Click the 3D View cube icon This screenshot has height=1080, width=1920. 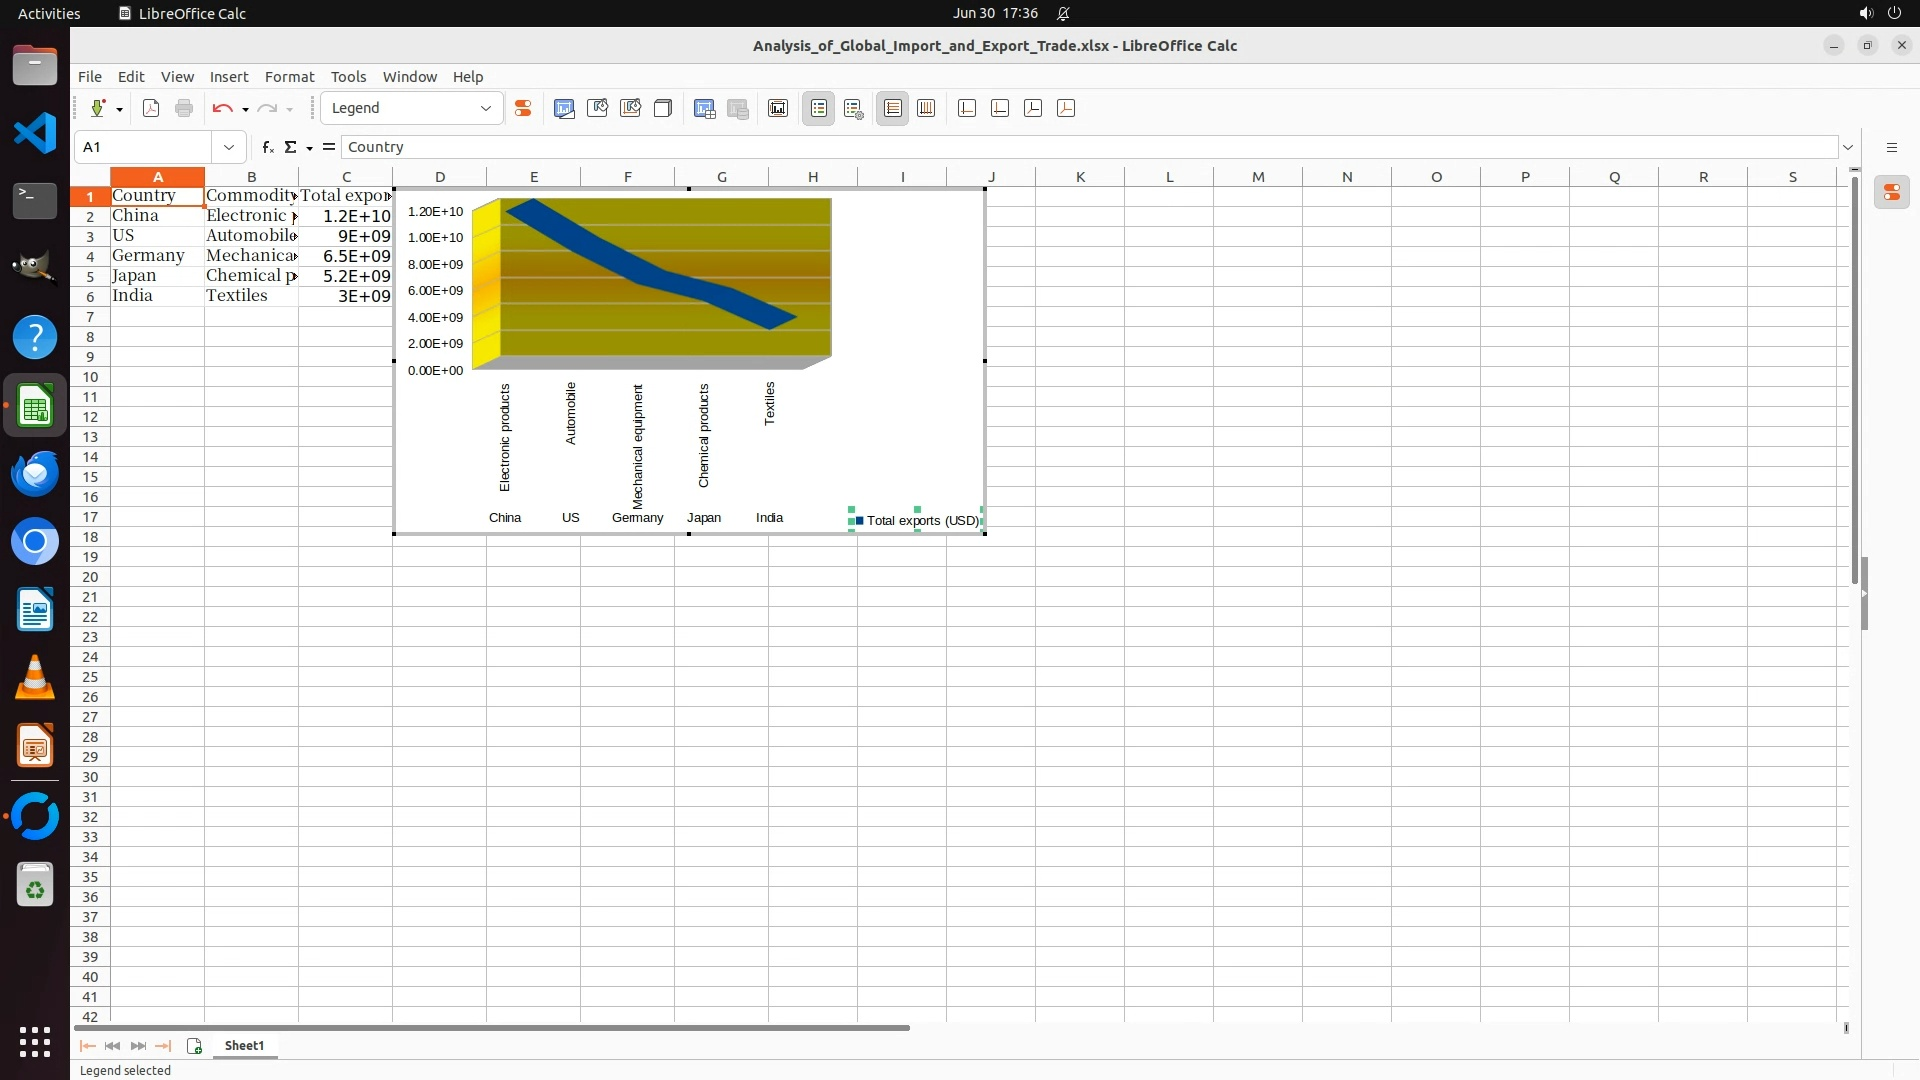(x=663, y=108)
